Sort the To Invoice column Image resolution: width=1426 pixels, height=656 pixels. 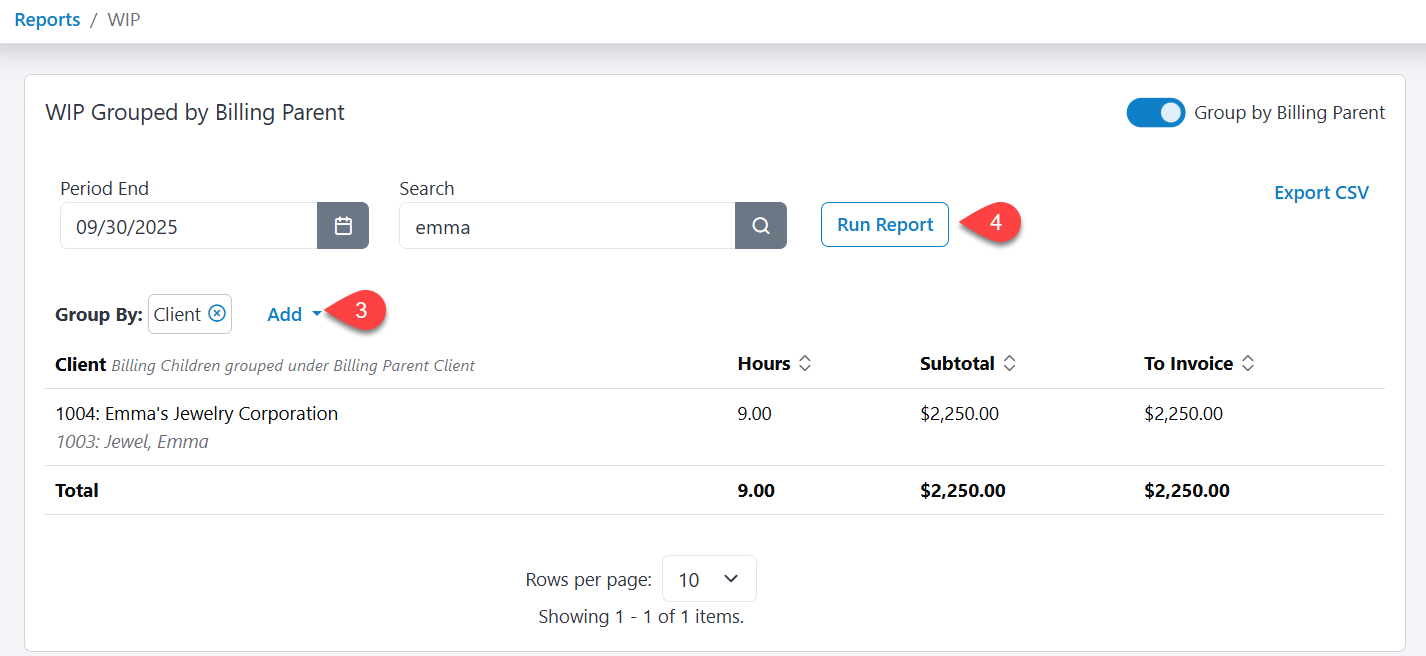pyautogui.click(x=1247, y=363)
